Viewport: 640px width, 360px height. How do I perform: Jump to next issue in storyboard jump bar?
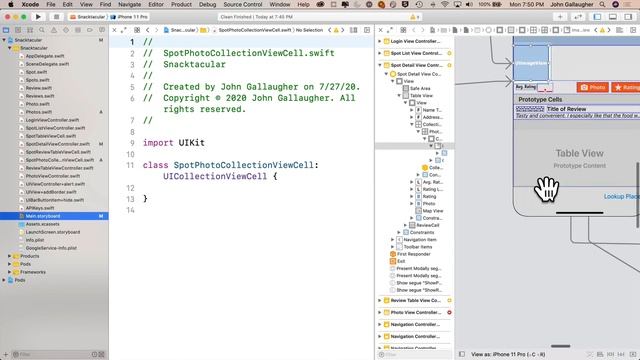pos(609,30)
